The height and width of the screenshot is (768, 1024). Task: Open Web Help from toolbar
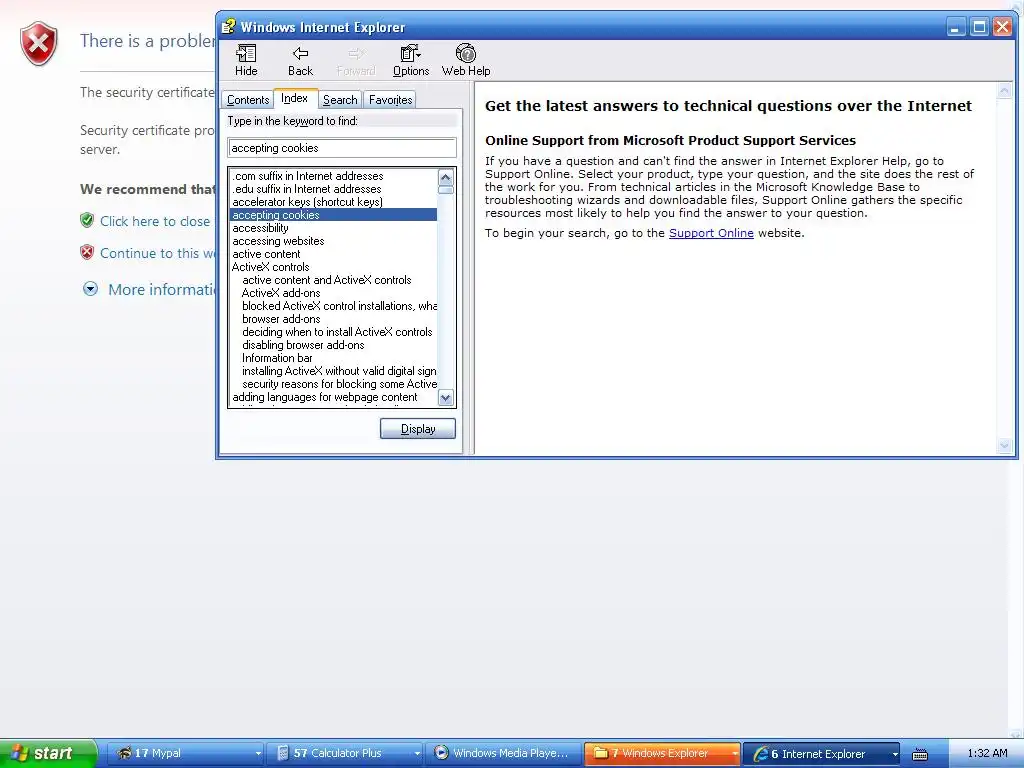click(x=466, y=60)
